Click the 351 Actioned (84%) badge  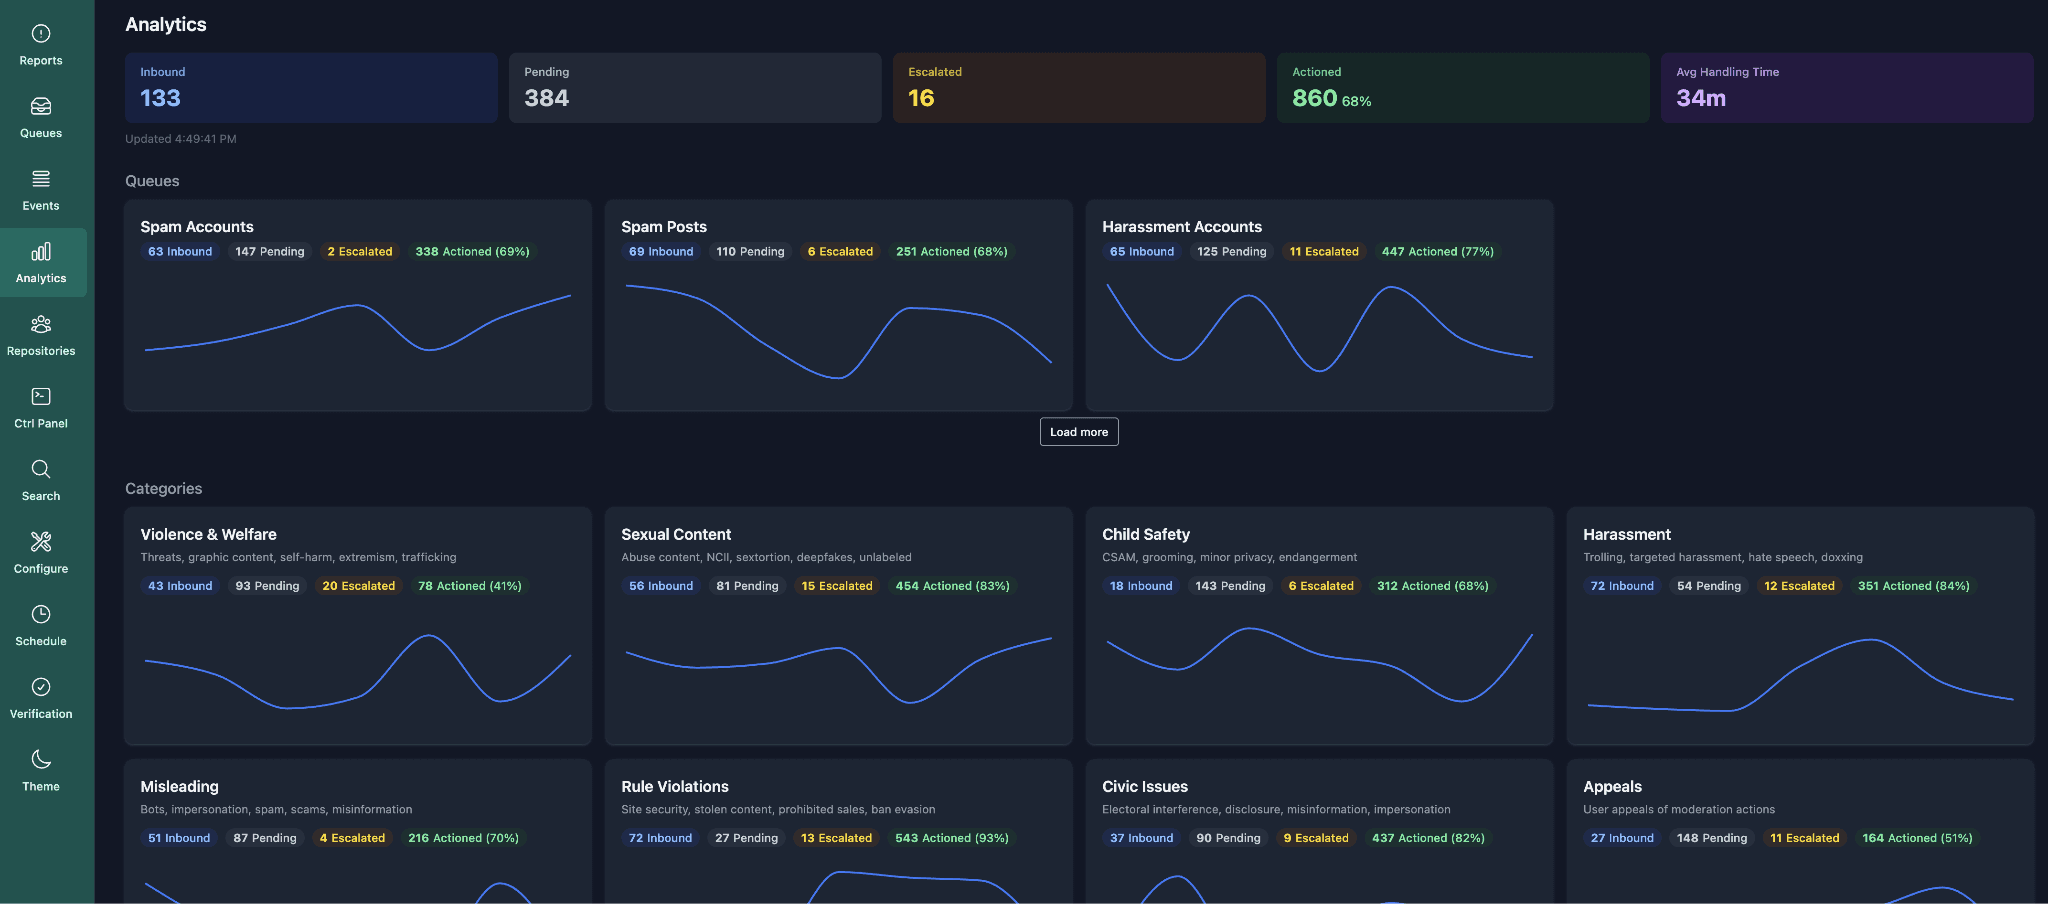coord(1914,586)
